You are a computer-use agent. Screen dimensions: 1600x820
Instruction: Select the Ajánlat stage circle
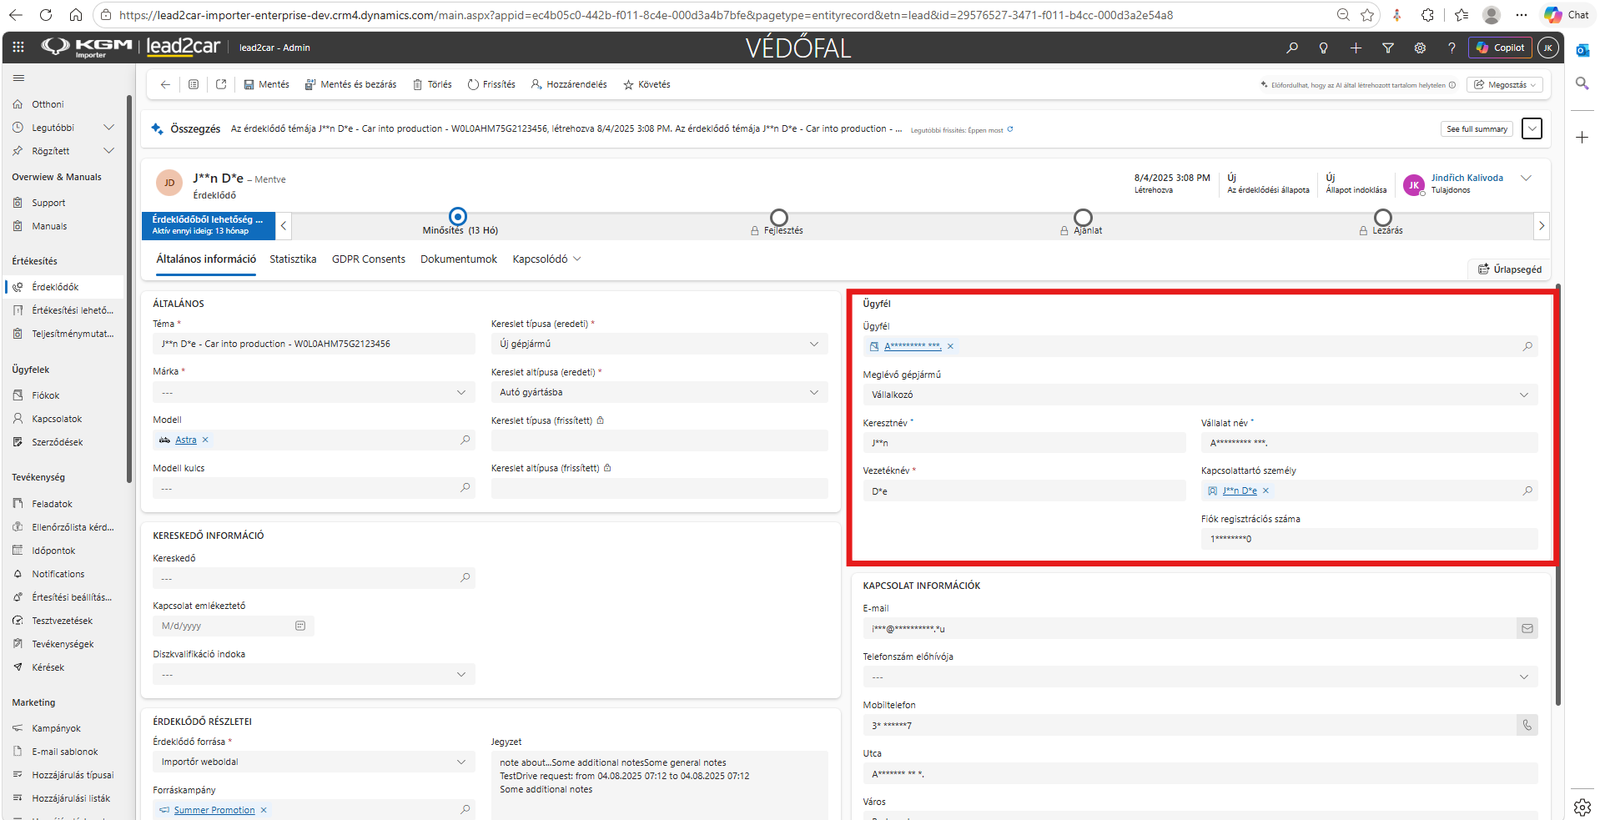click(x=1083, y=217)
